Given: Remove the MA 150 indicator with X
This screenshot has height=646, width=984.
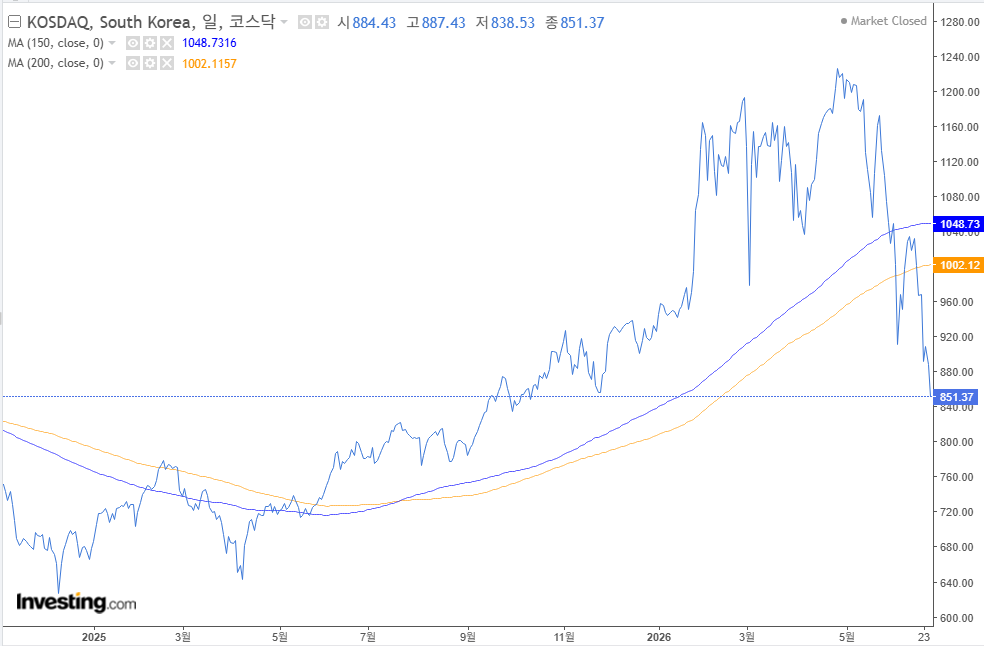Looking at the screenshot, I should point(166,43).
